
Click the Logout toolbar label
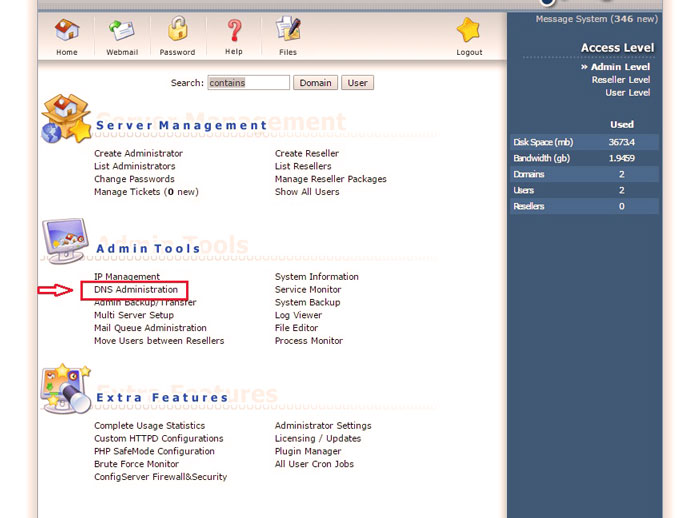tap(469, 52)
